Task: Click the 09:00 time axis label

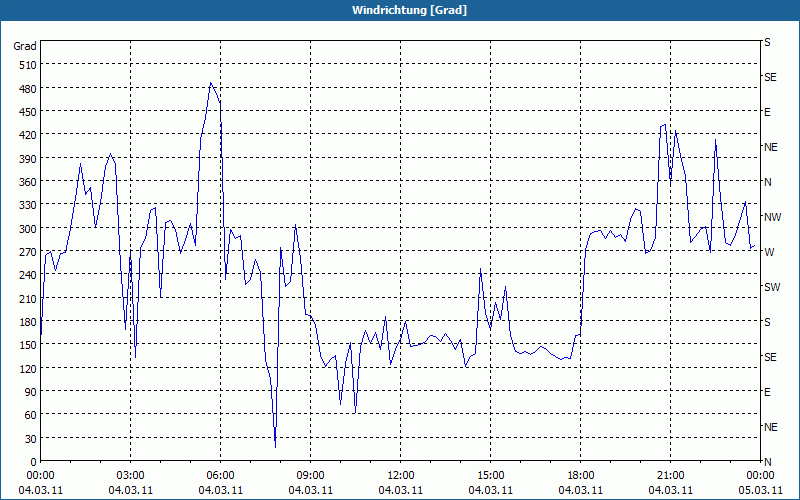Action: (311, 476)
